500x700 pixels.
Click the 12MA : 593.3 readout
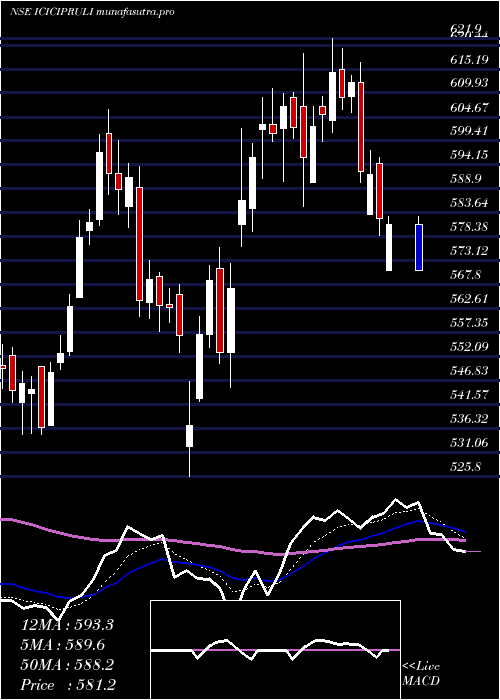67,625
